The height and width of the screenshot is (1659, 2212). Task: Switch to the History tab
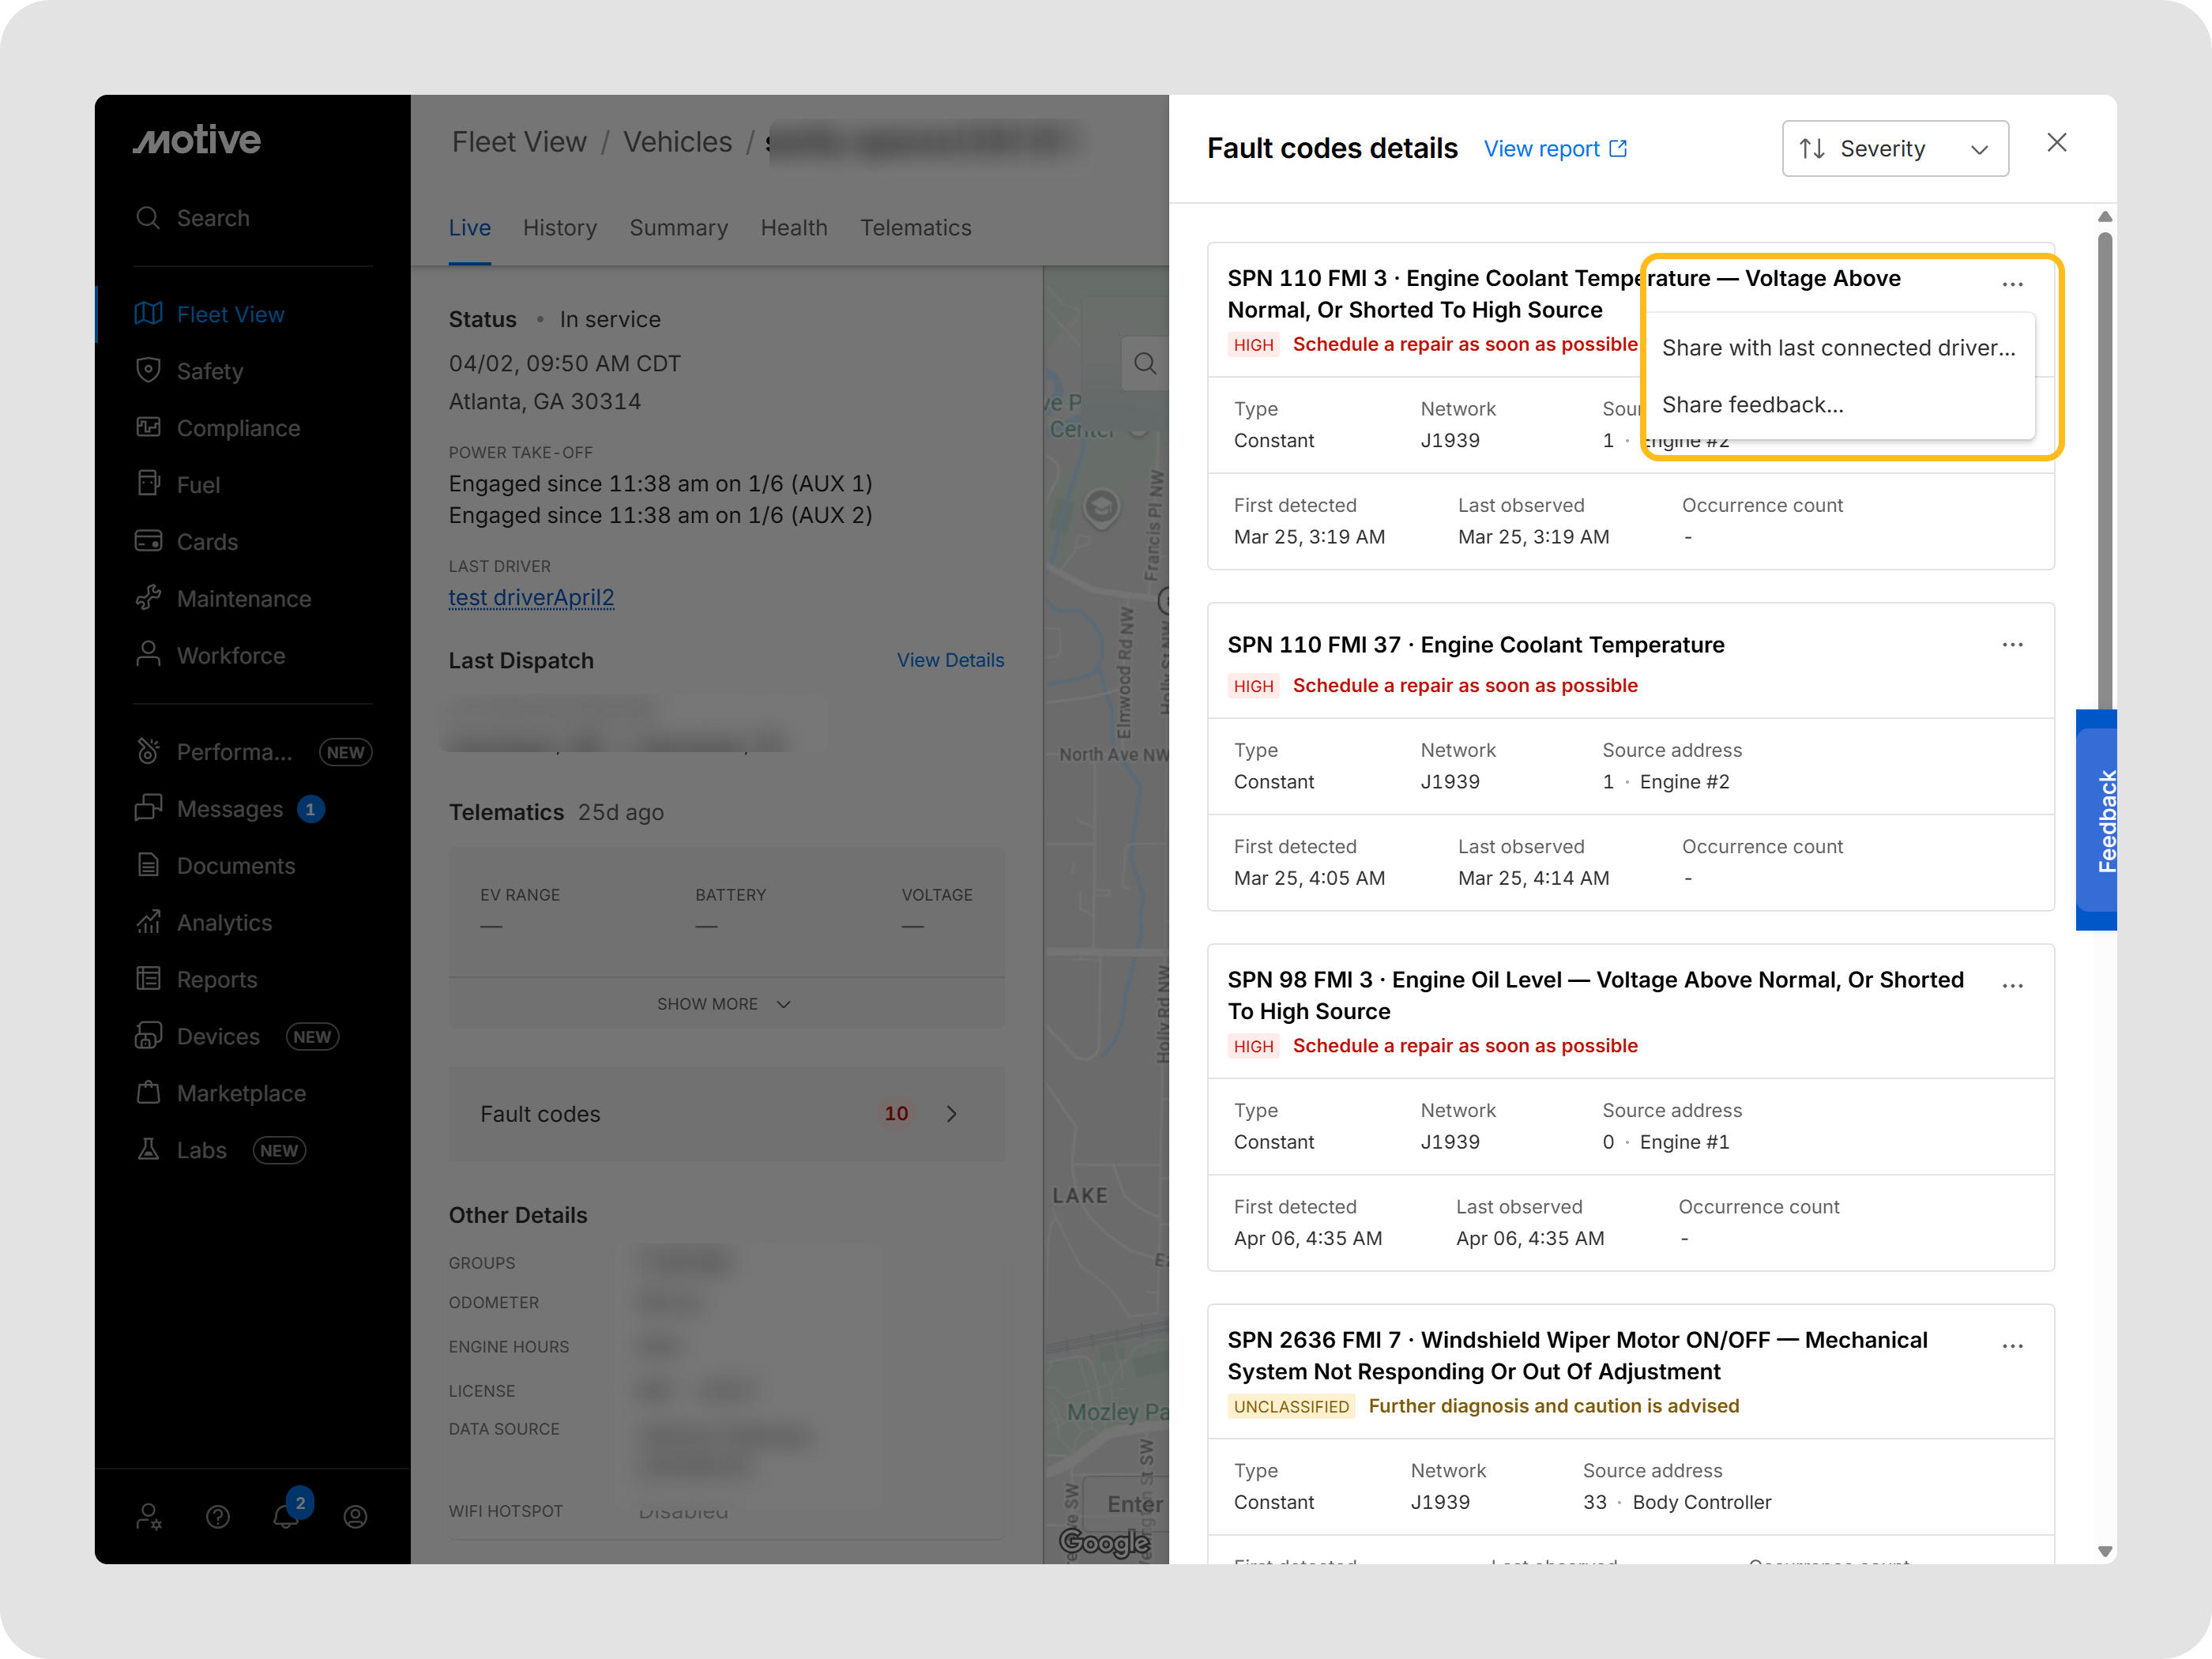click(x=560, y=228)
